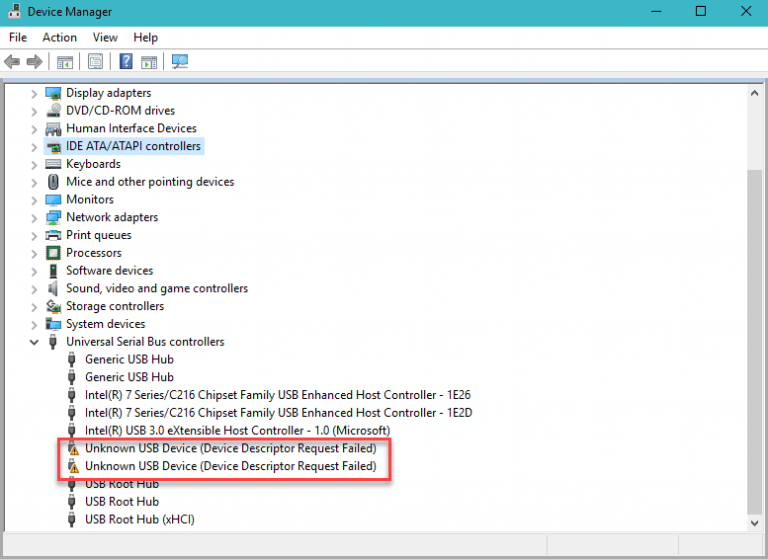
Task: Click the Device Manager title bar app icon
Action: 15,11
